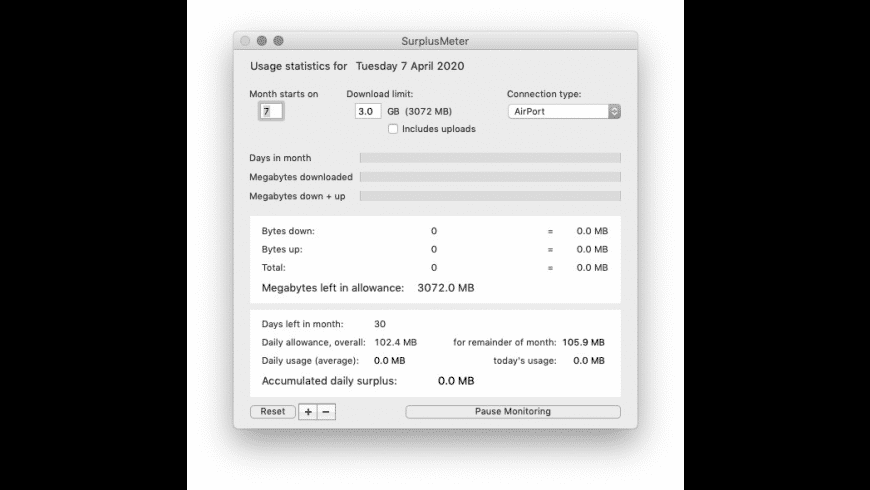870x490 pixels.
Task: Enable the Includes uploads checkbox
Action: (x=393, y=129)
